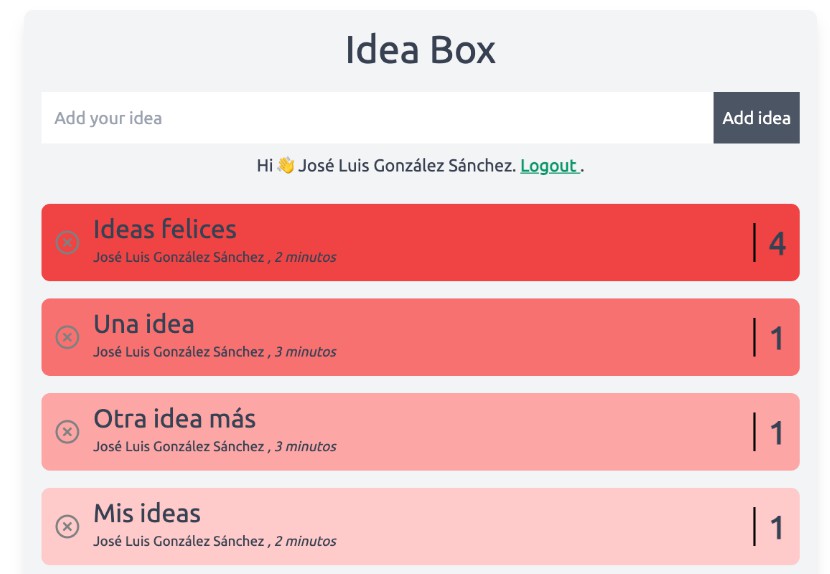Click the vote number for "Mis ideas"
This screenshot has height=574, width=830.
click(x=777, y=527)
